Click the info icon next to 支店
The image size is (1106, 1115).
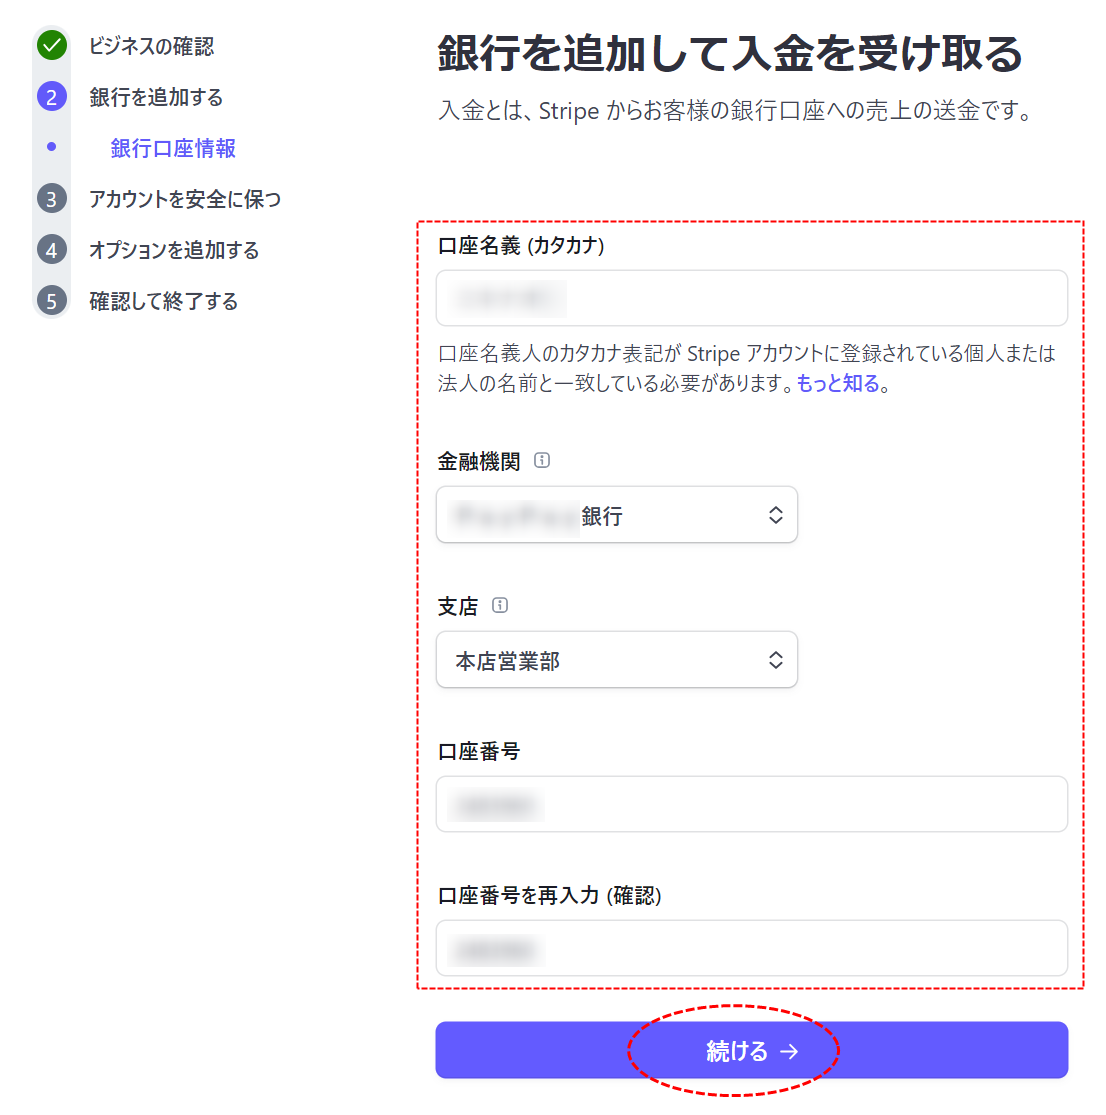[x=500, y=605]
